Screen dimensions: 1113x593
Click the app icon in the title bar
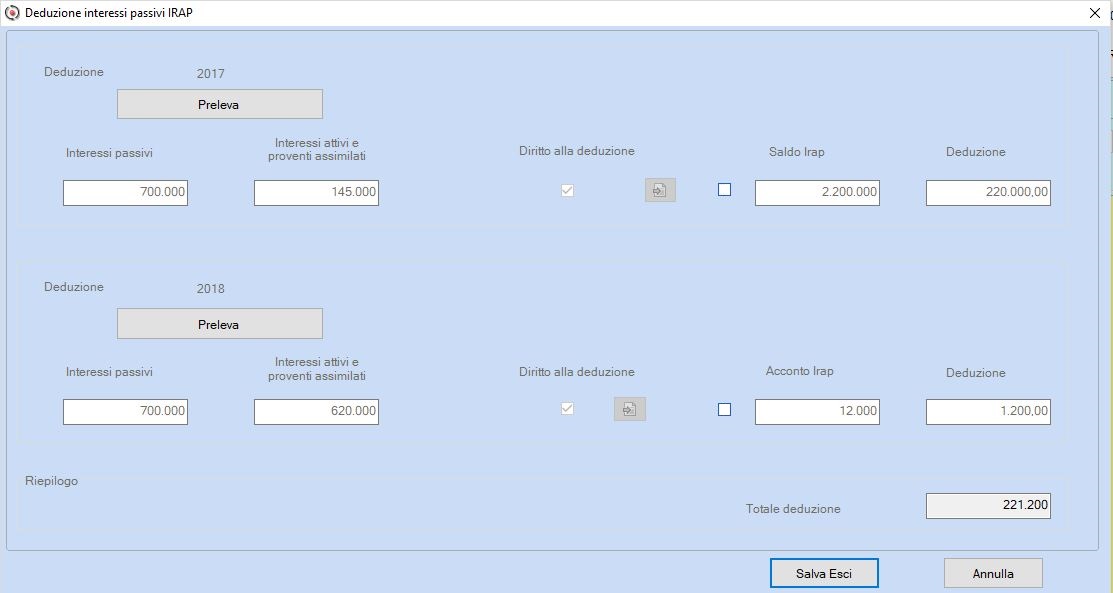coord(12,13)
